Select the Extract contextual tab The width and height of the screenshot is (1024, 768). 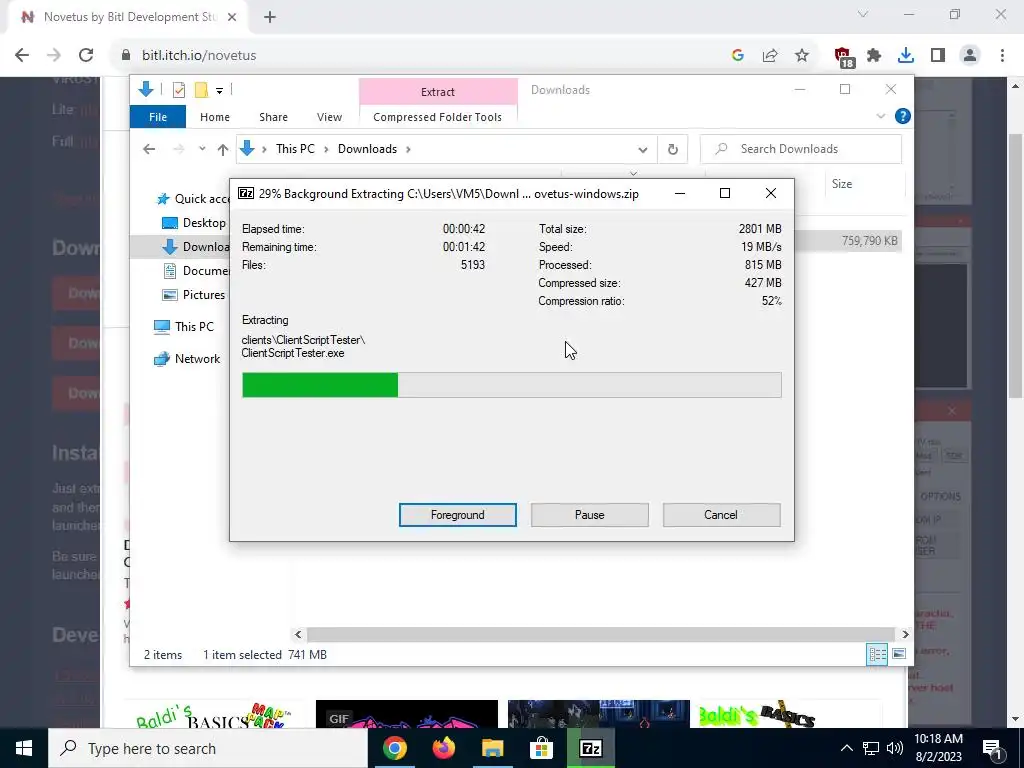click(438, 91)
